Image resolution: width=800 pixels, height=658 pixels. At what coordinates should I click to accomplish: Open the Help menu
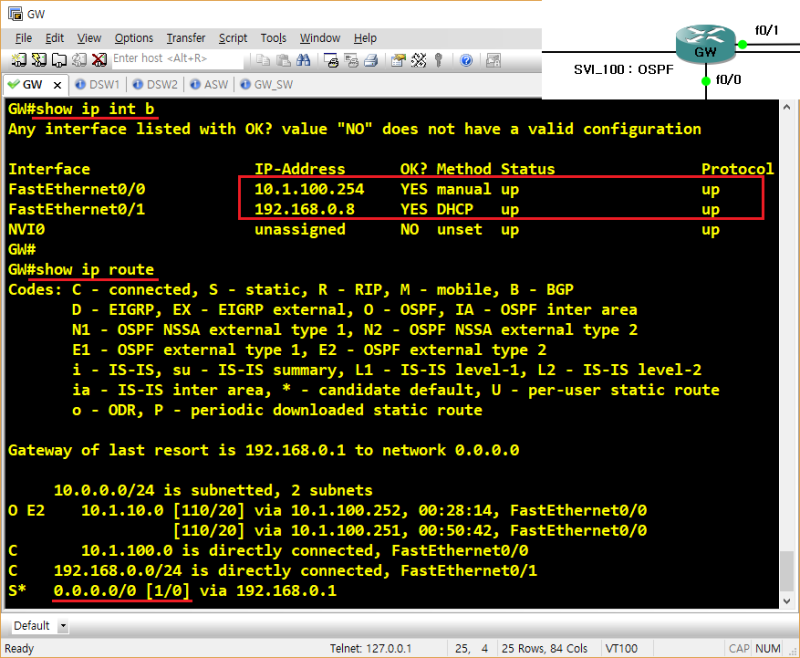tap(365, 38)
